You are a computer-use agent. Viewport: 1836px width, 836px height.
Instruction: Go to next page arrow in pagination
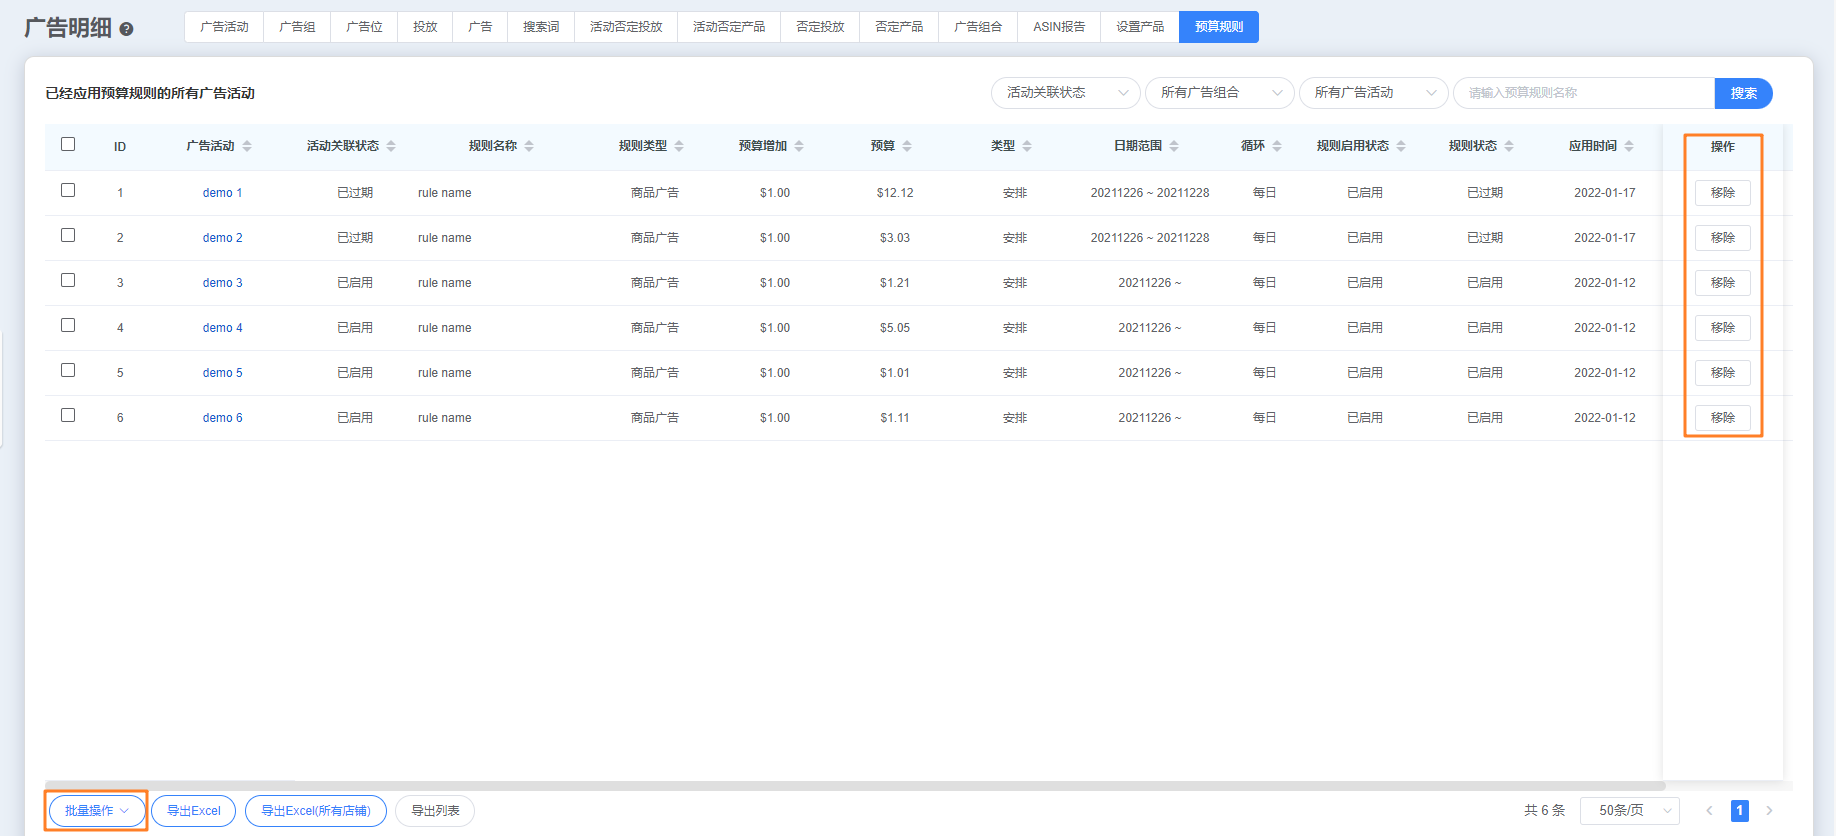(1769, 811)
